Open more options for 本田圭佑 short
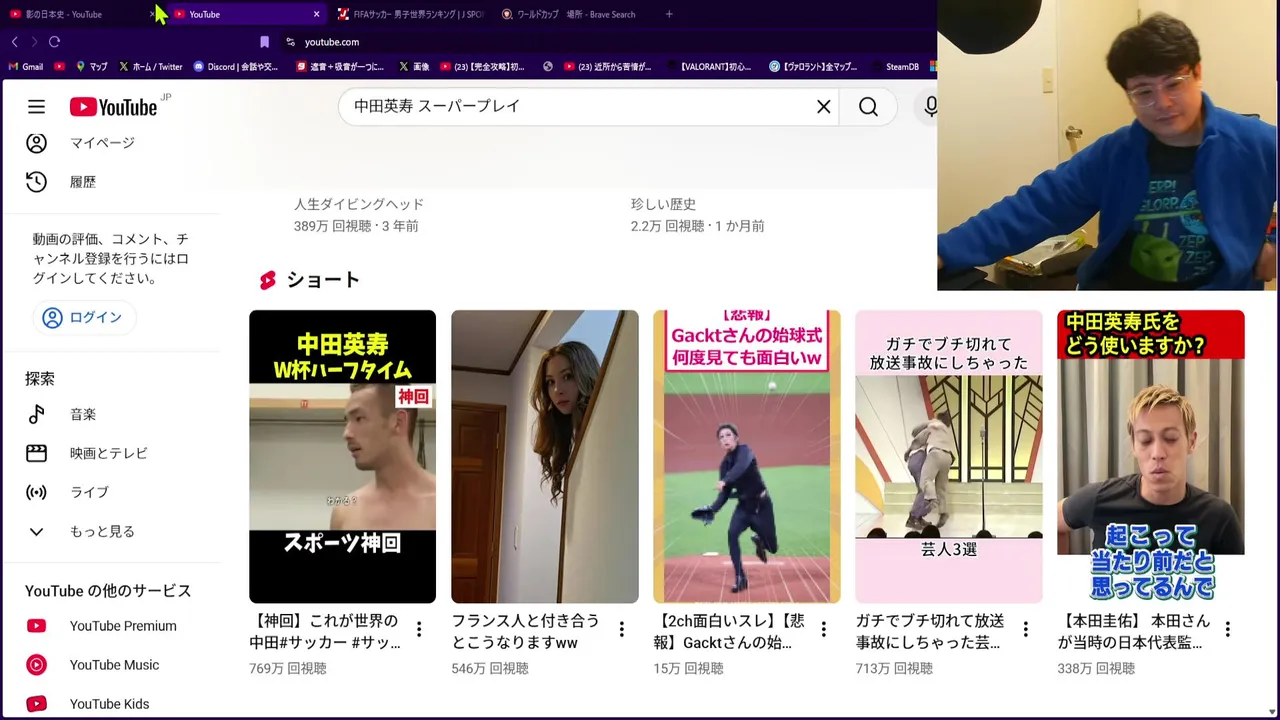The height and width of the screenshot is (720, 1280). coord(1227,629)
